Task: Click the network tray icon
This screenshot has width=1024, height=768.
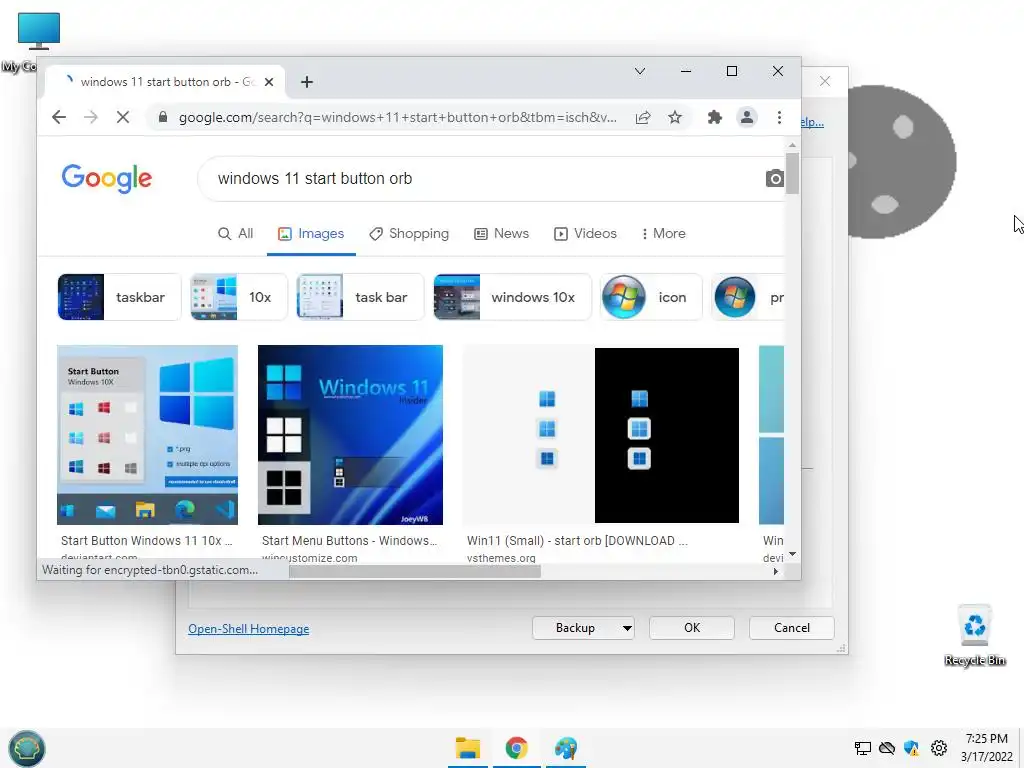Action: (863, 748)
